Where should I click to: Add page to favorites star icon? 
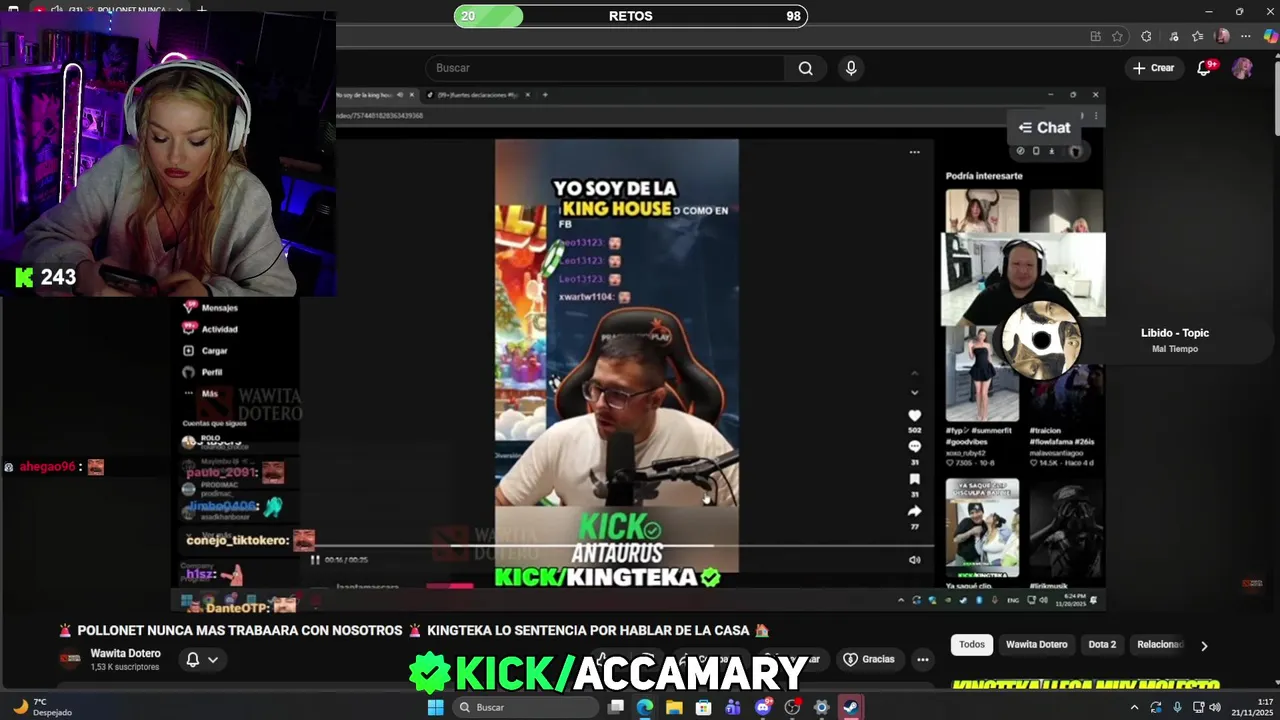1117,36
